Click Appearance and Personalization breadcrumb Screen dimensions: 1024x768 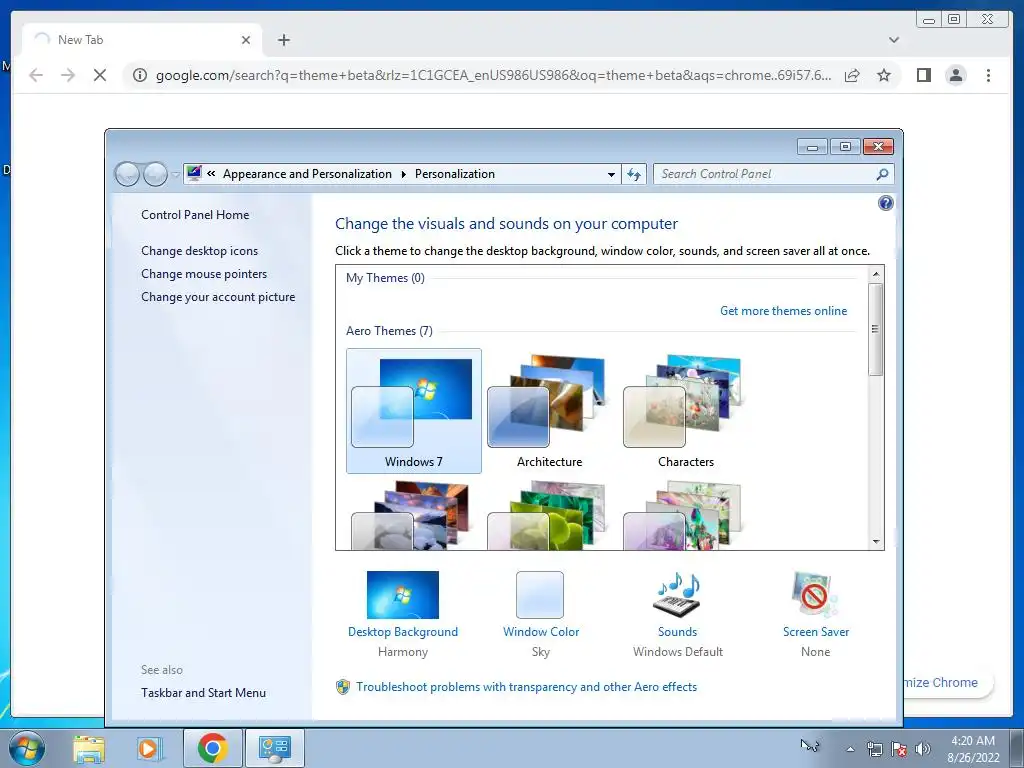tap(307, 174)
